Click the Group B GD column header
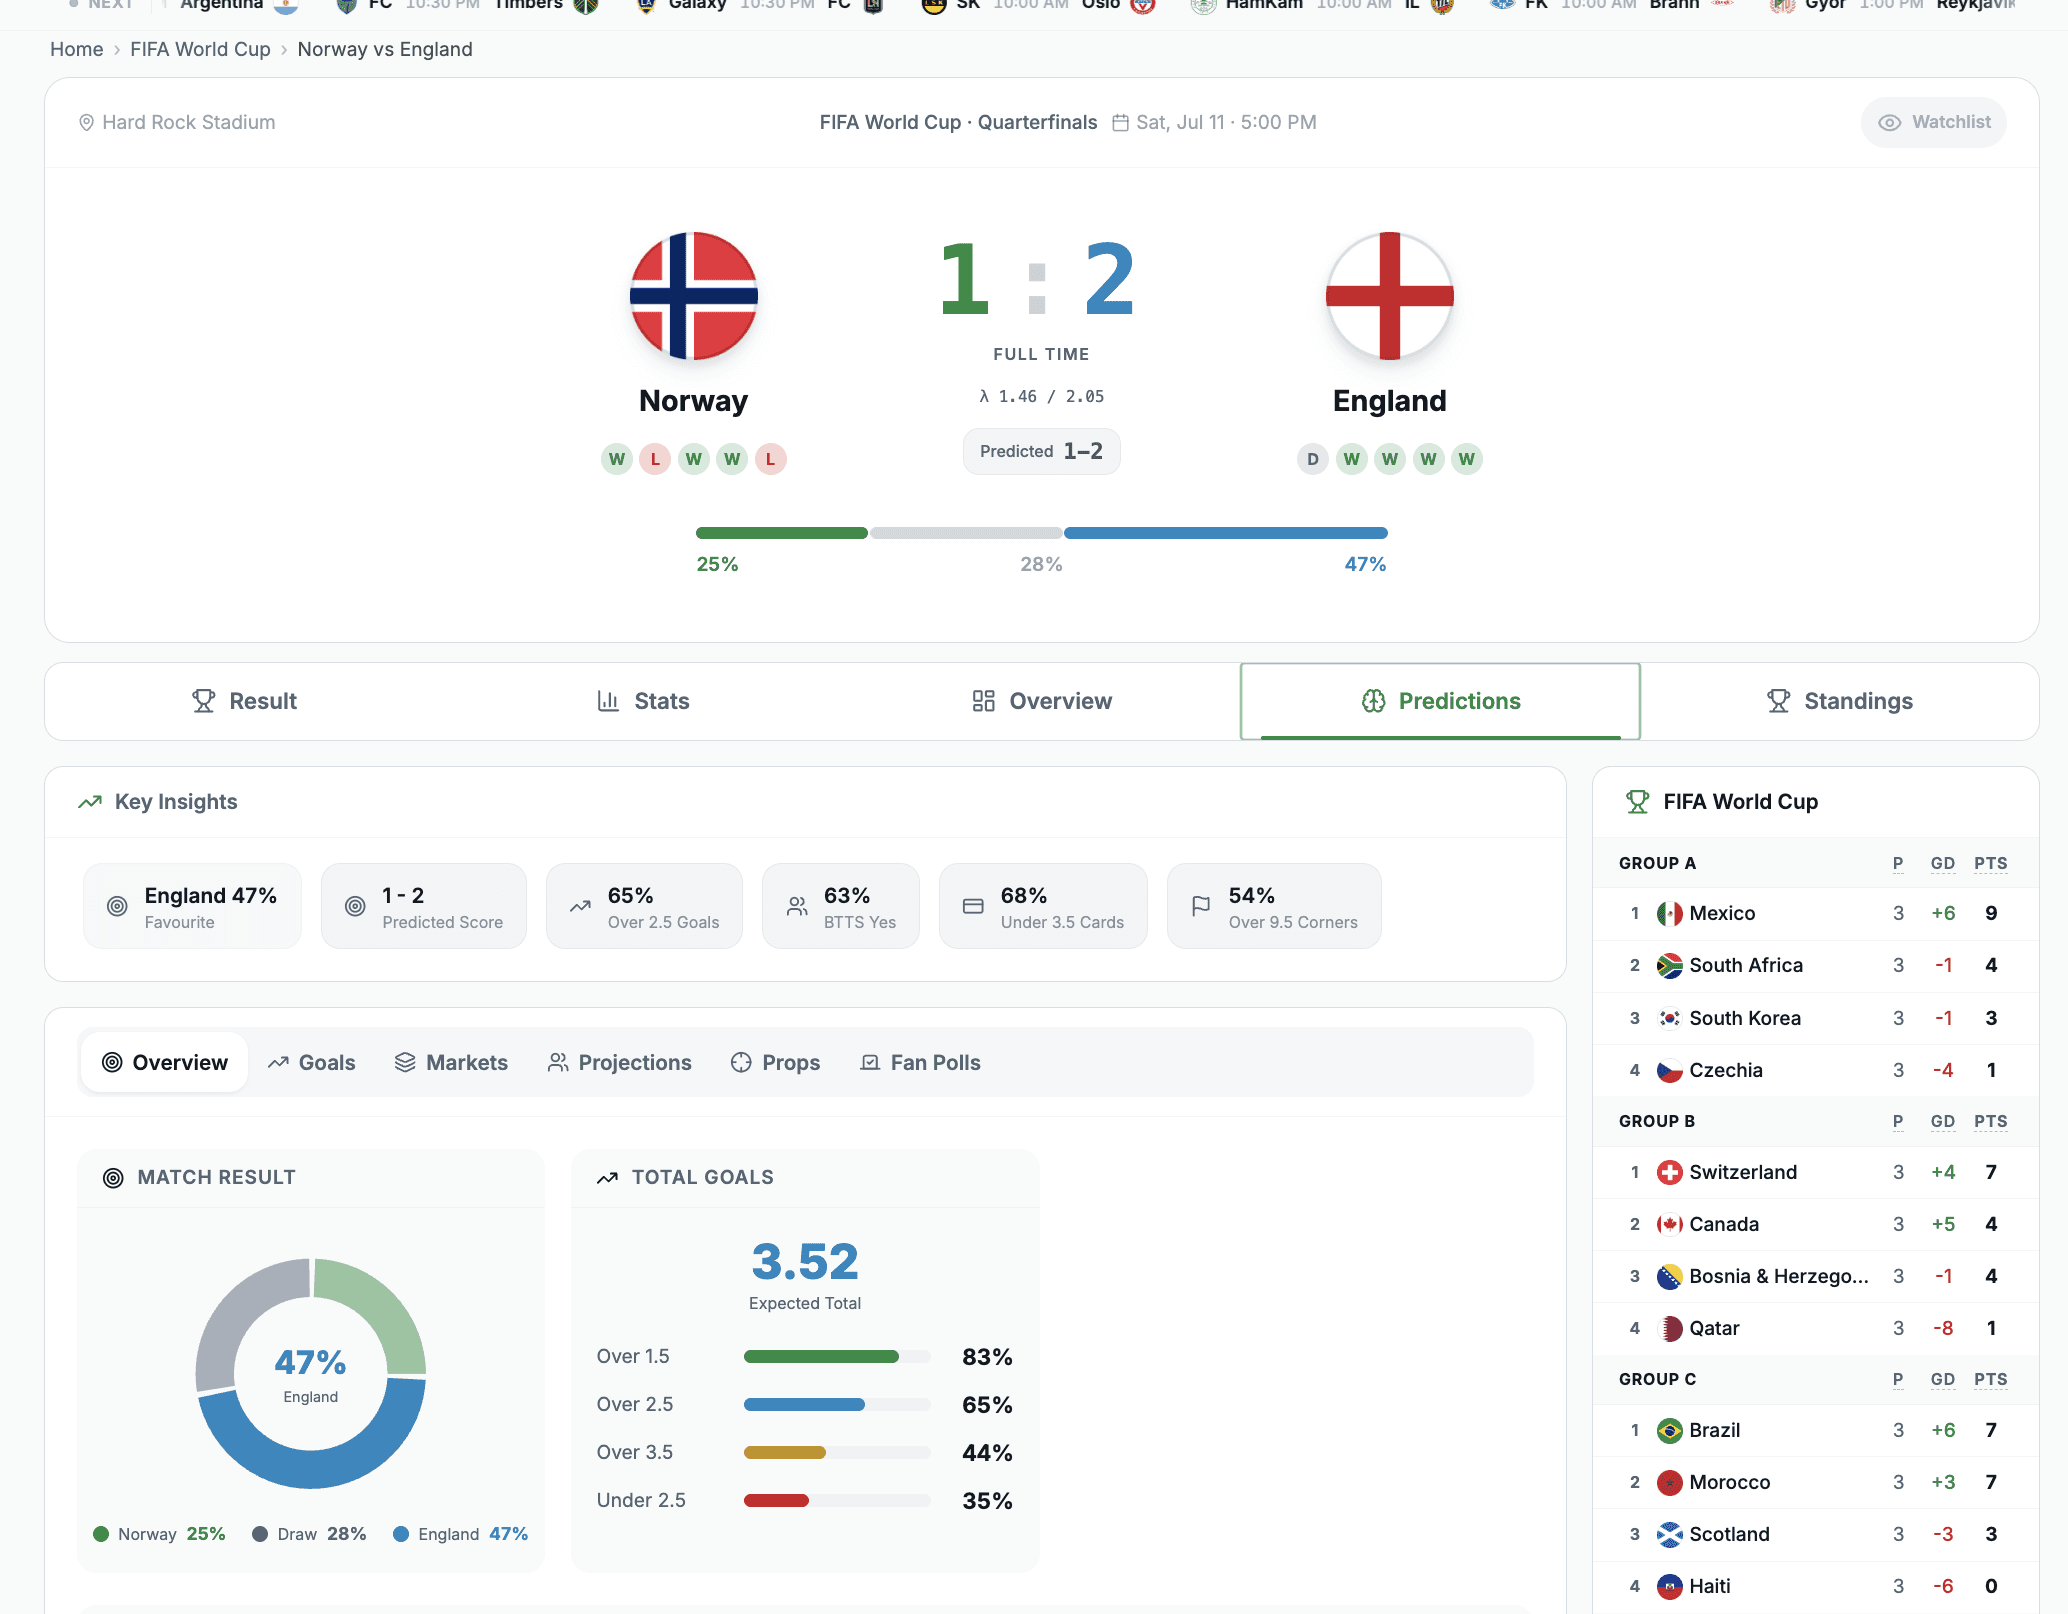Viewport: 2068px width, 1614px height. [1942, 1121]
